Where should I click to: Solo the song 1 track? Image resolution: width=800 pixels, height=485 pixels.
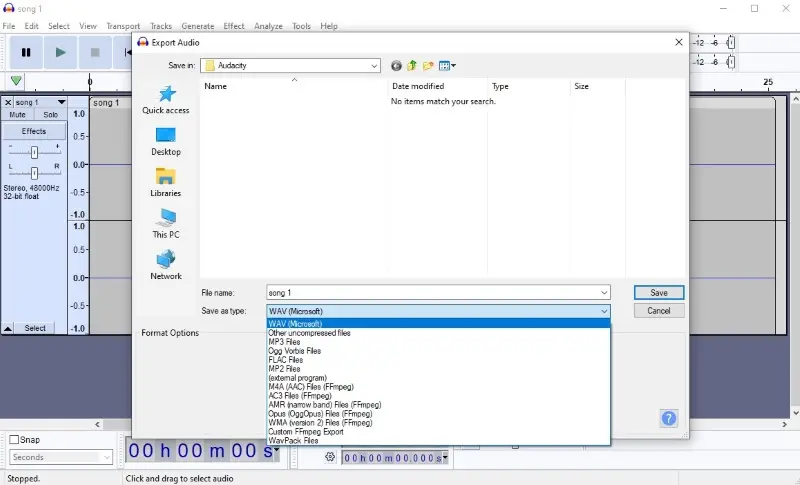[x=51, y=115]
